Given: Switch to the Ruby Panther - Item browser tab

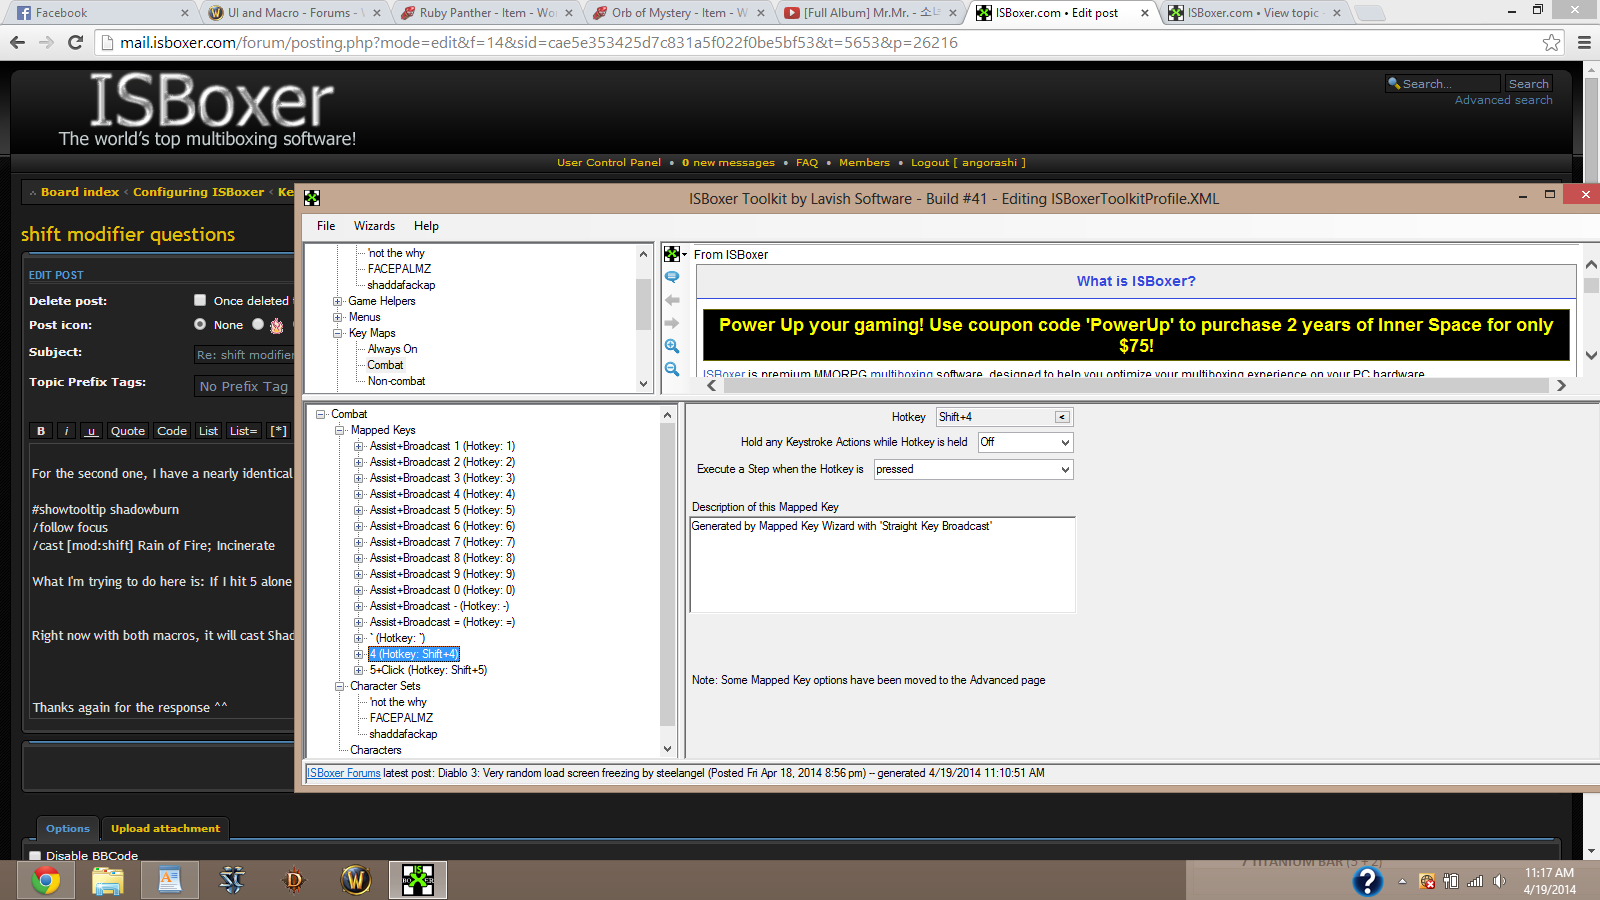Looking at the screenshot, I should pyautogui.click(x=485, y=13).
